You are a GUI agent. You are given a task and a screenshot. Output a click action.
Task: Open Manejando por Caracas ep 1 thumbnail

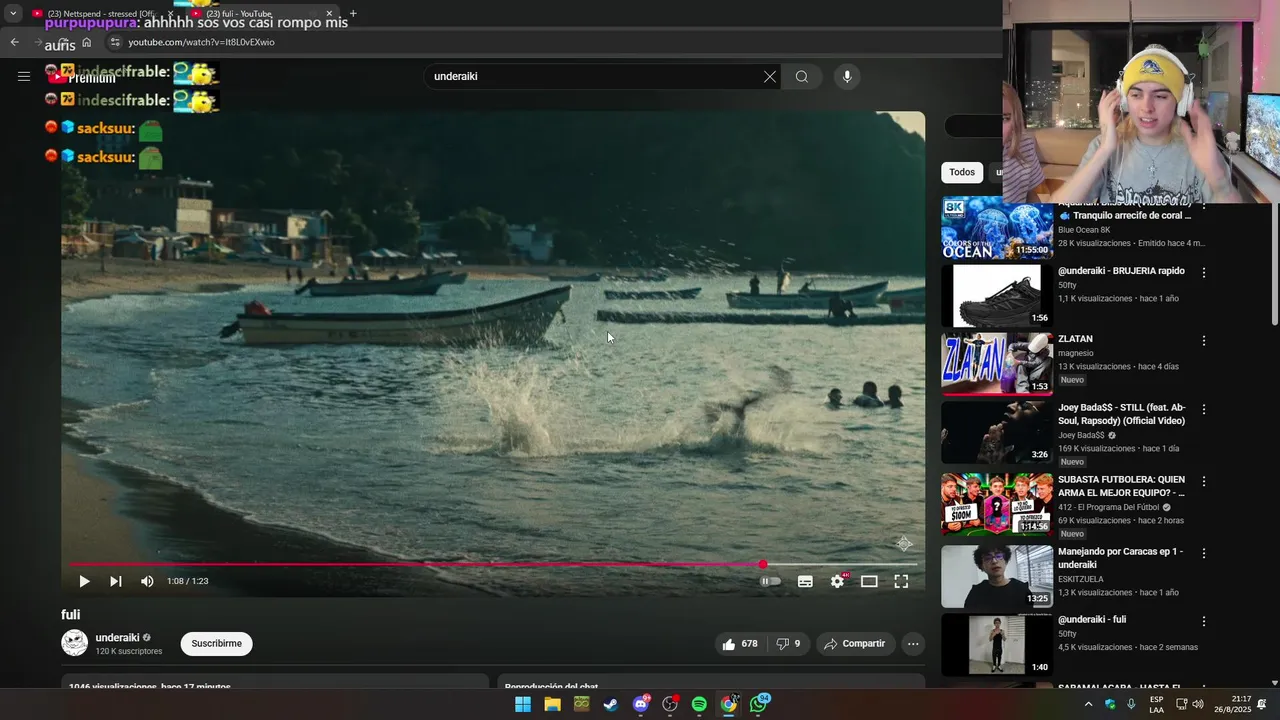[x=997, y=577]
